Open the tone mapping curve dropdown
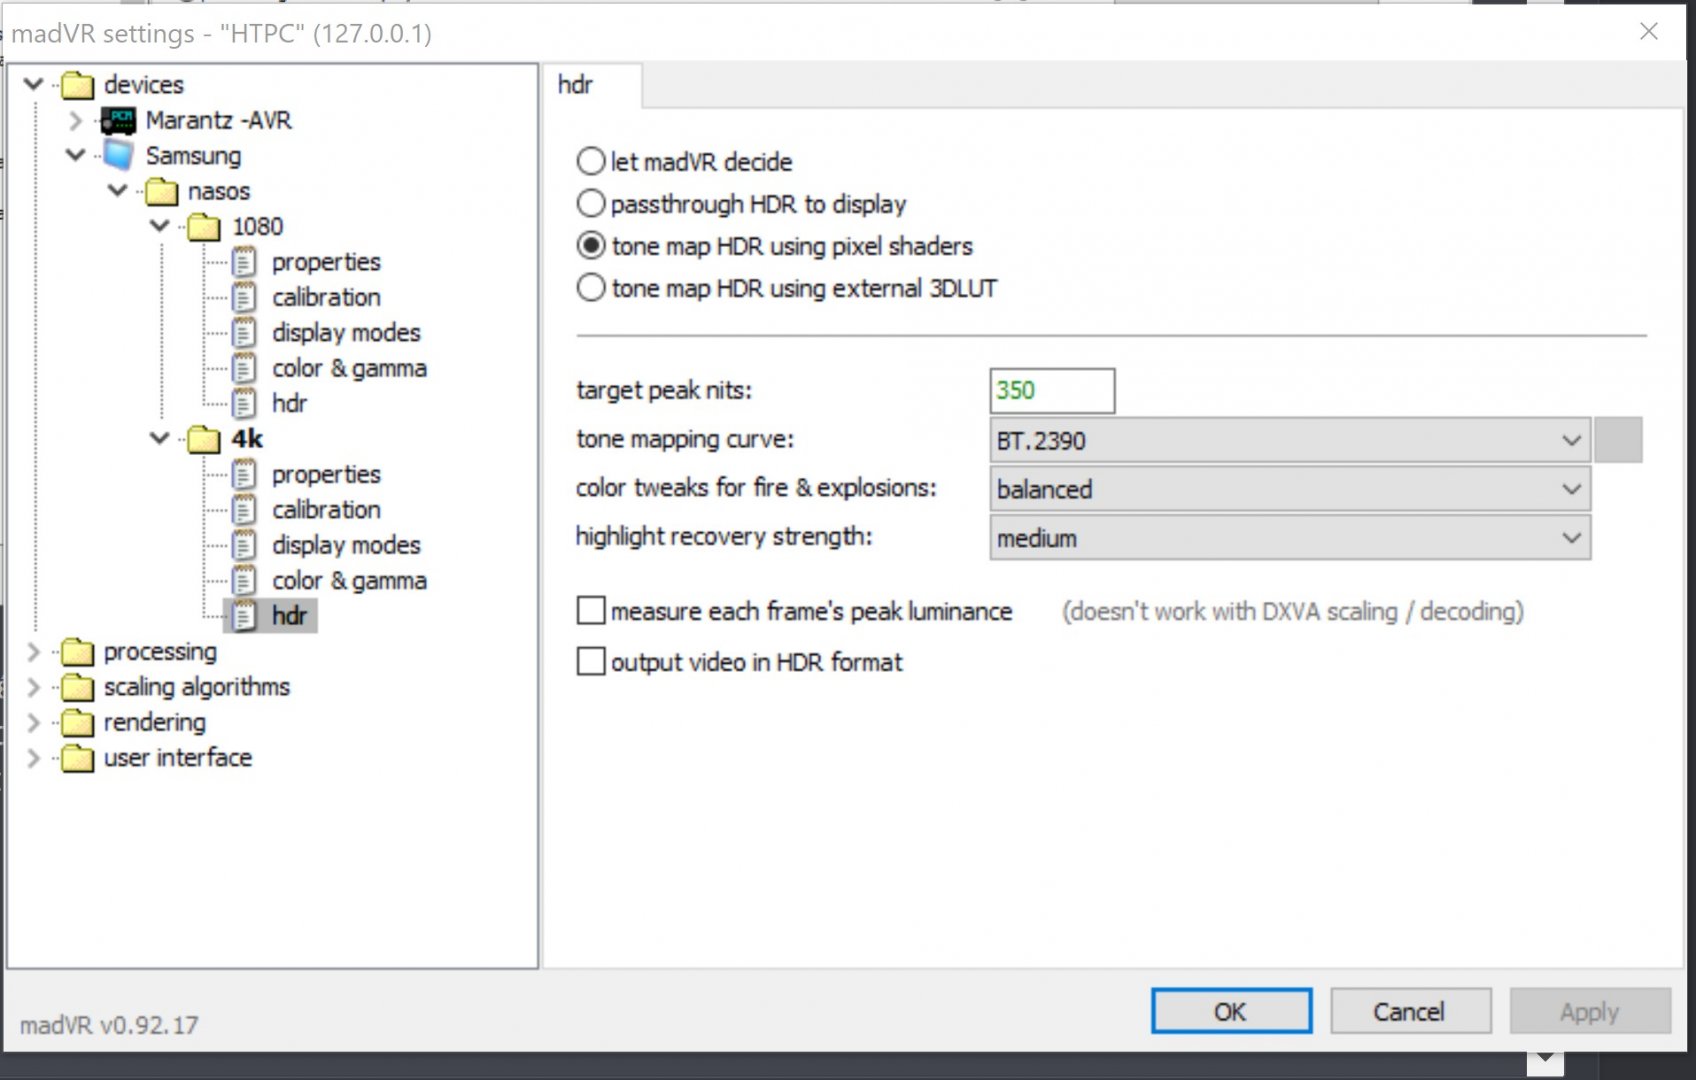The height and width of the screenshot is (1080, 1696). pyautogui.click(x=1289, y=441)
